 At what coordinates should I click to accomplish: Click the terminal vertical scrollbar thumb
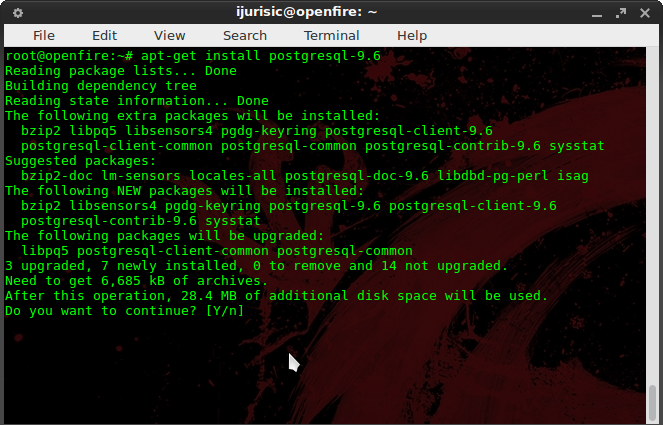click(x=652, y=402)
